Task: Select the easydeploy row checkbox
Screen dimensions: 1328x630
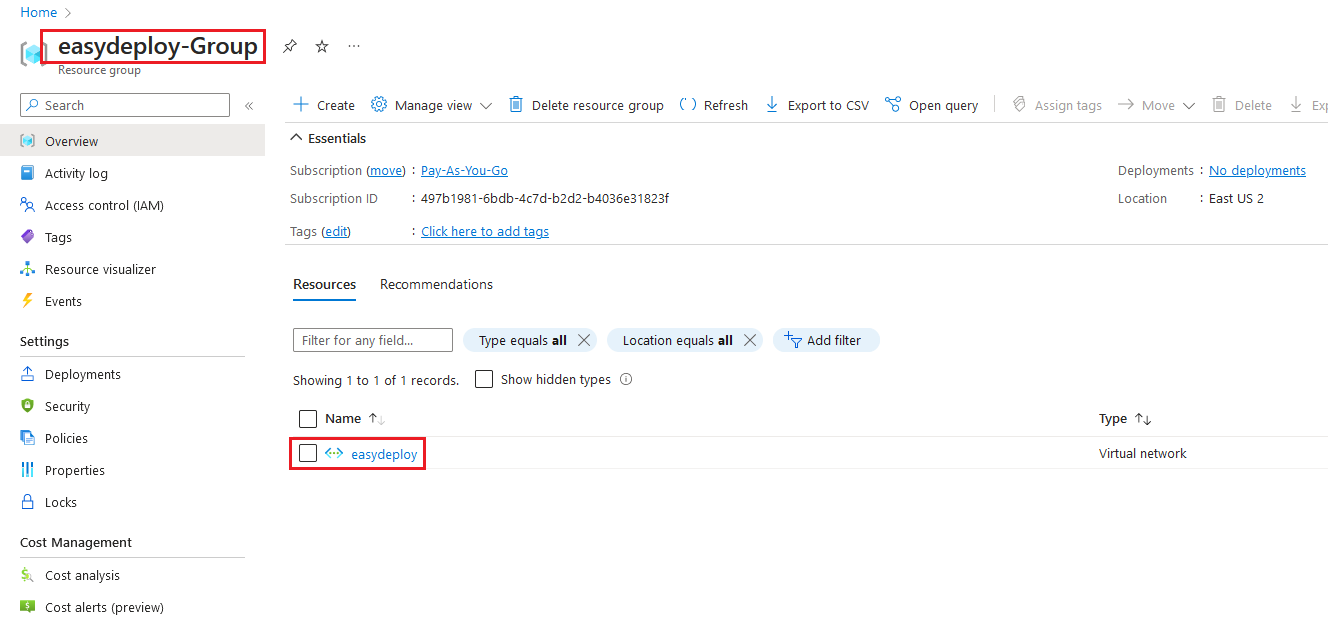Action: (x=308, y=454)
